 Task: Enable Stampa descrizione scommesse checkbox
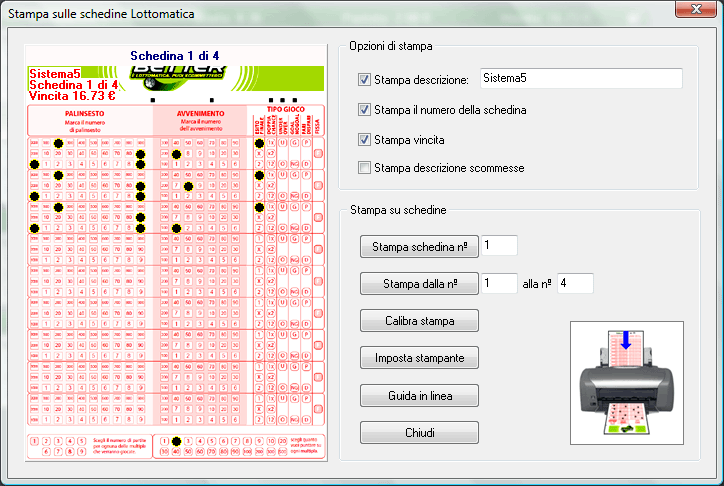click(x=365, y=168)
